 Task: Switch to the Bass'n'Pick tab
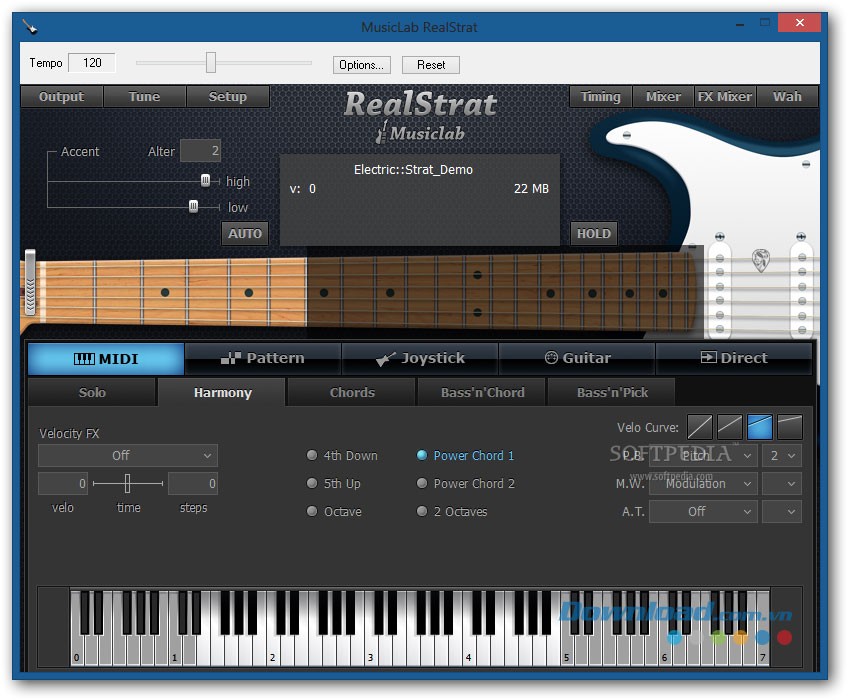611,393
